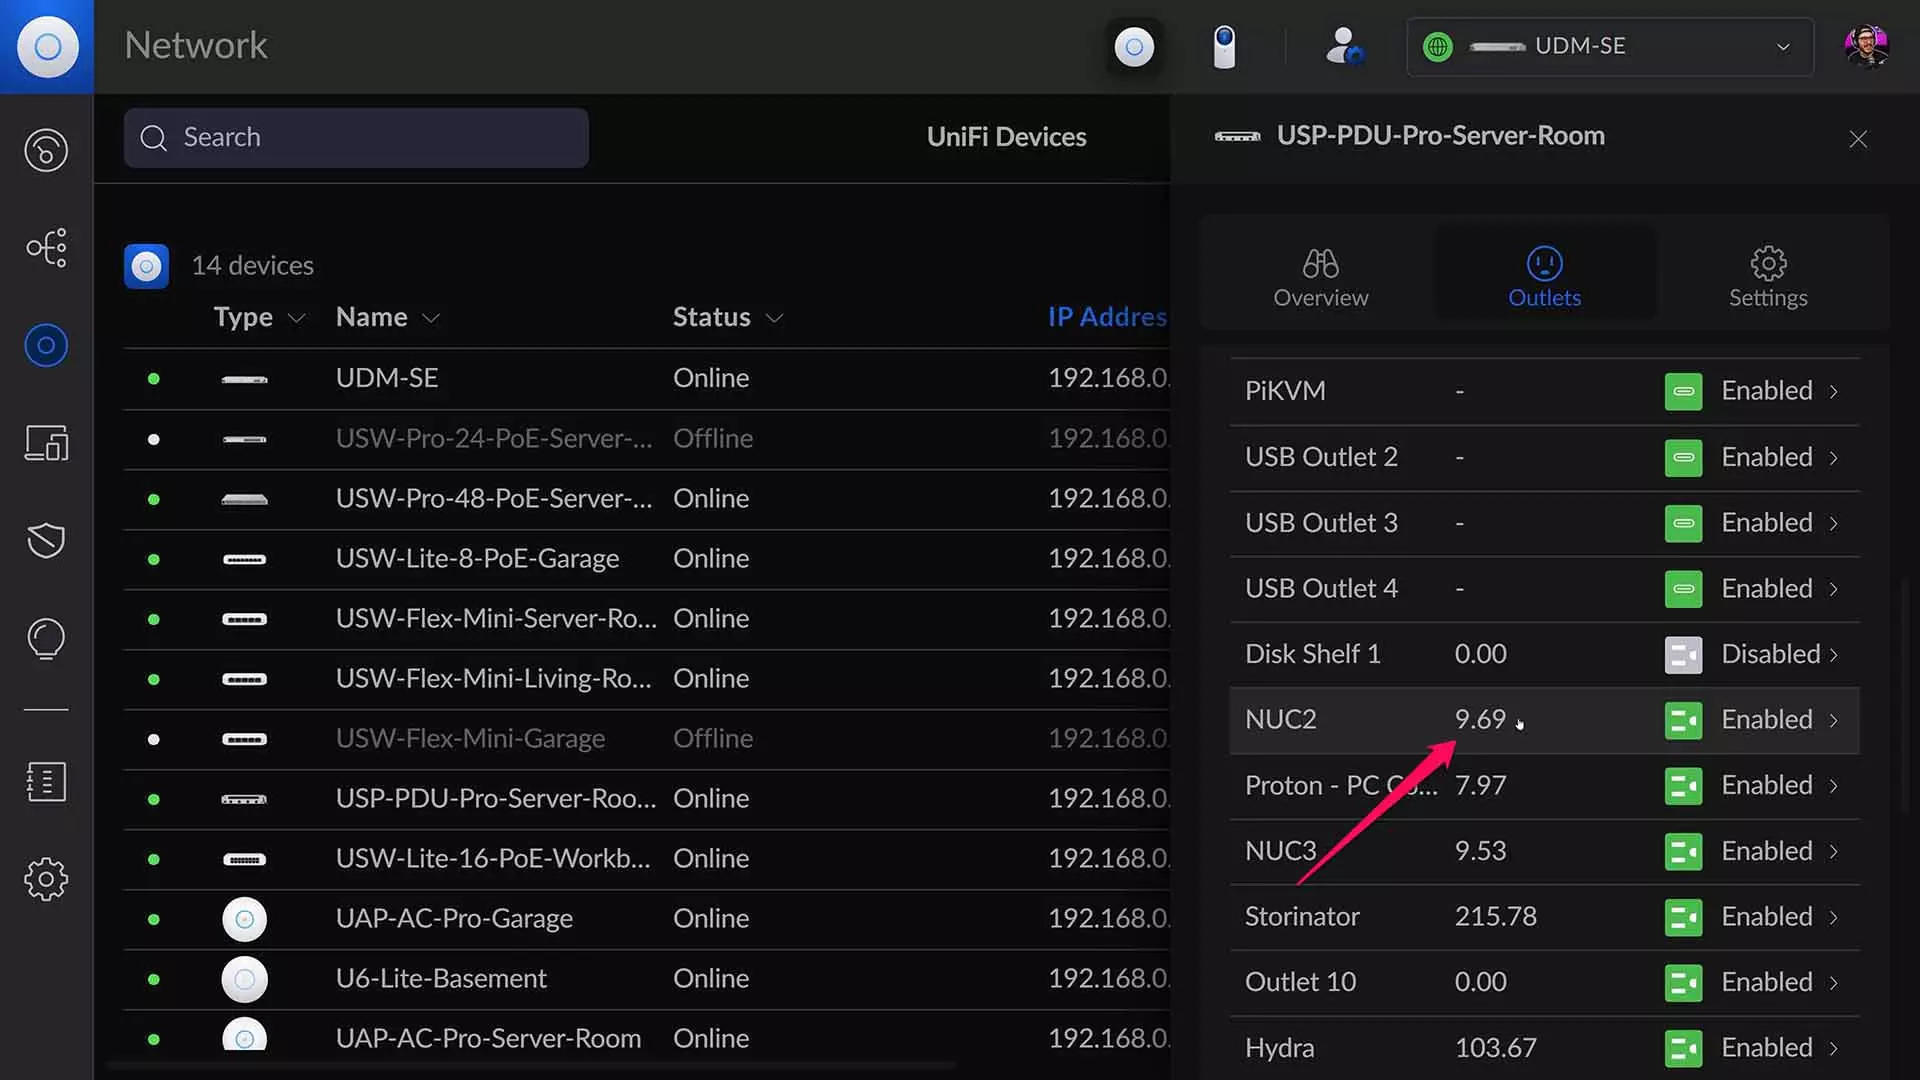Toggle the NUC3 outlet power
The image size is (1920, 1080).
1683,852
